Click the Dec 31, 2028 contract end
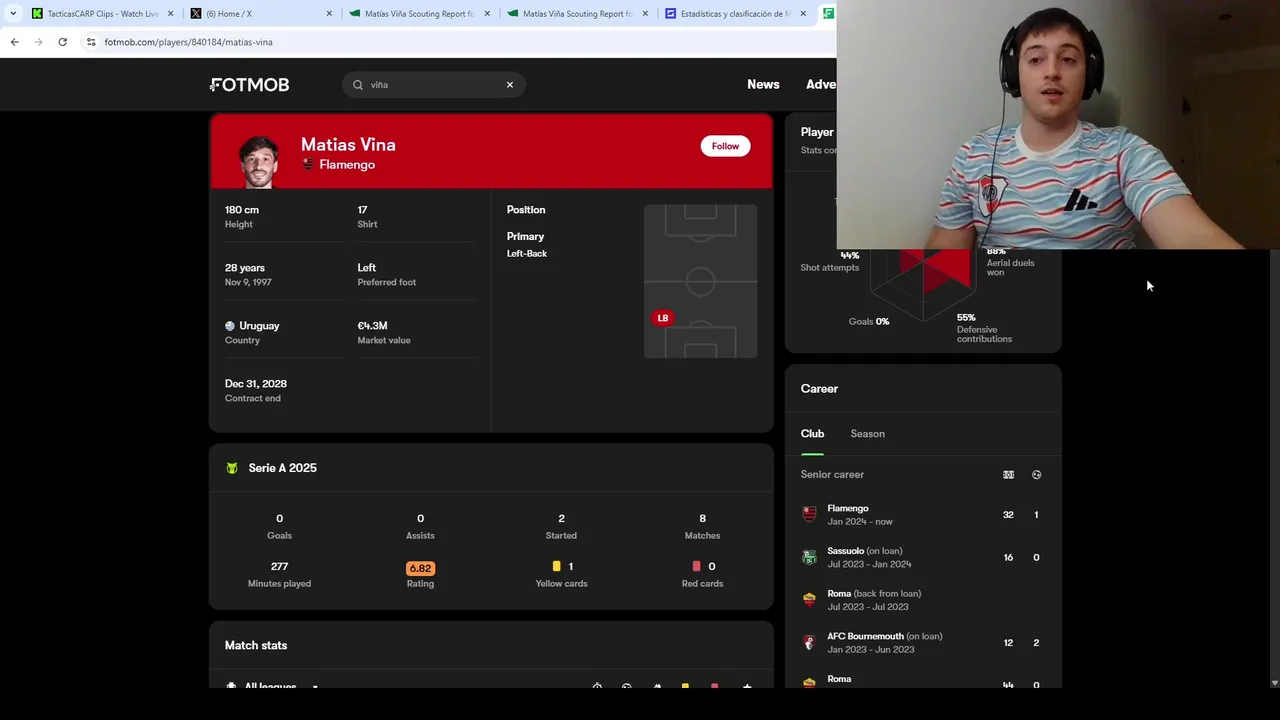This screenshot has width=1280, height=720. [256, 384]
